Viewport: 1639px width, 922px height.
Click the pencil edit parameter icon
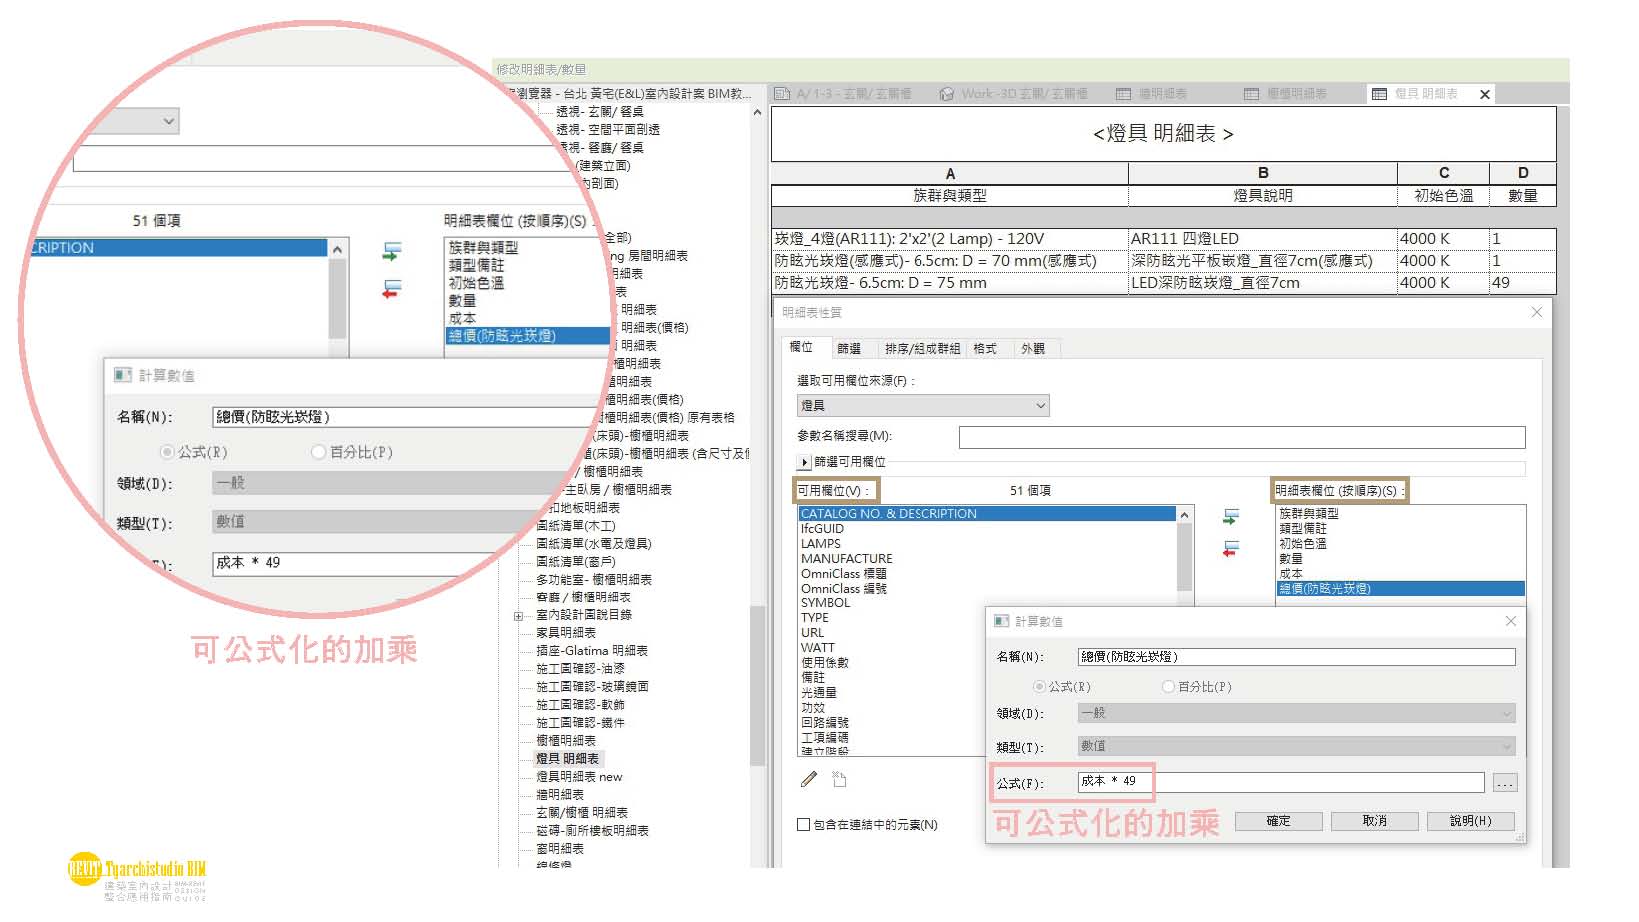(809, 779)
